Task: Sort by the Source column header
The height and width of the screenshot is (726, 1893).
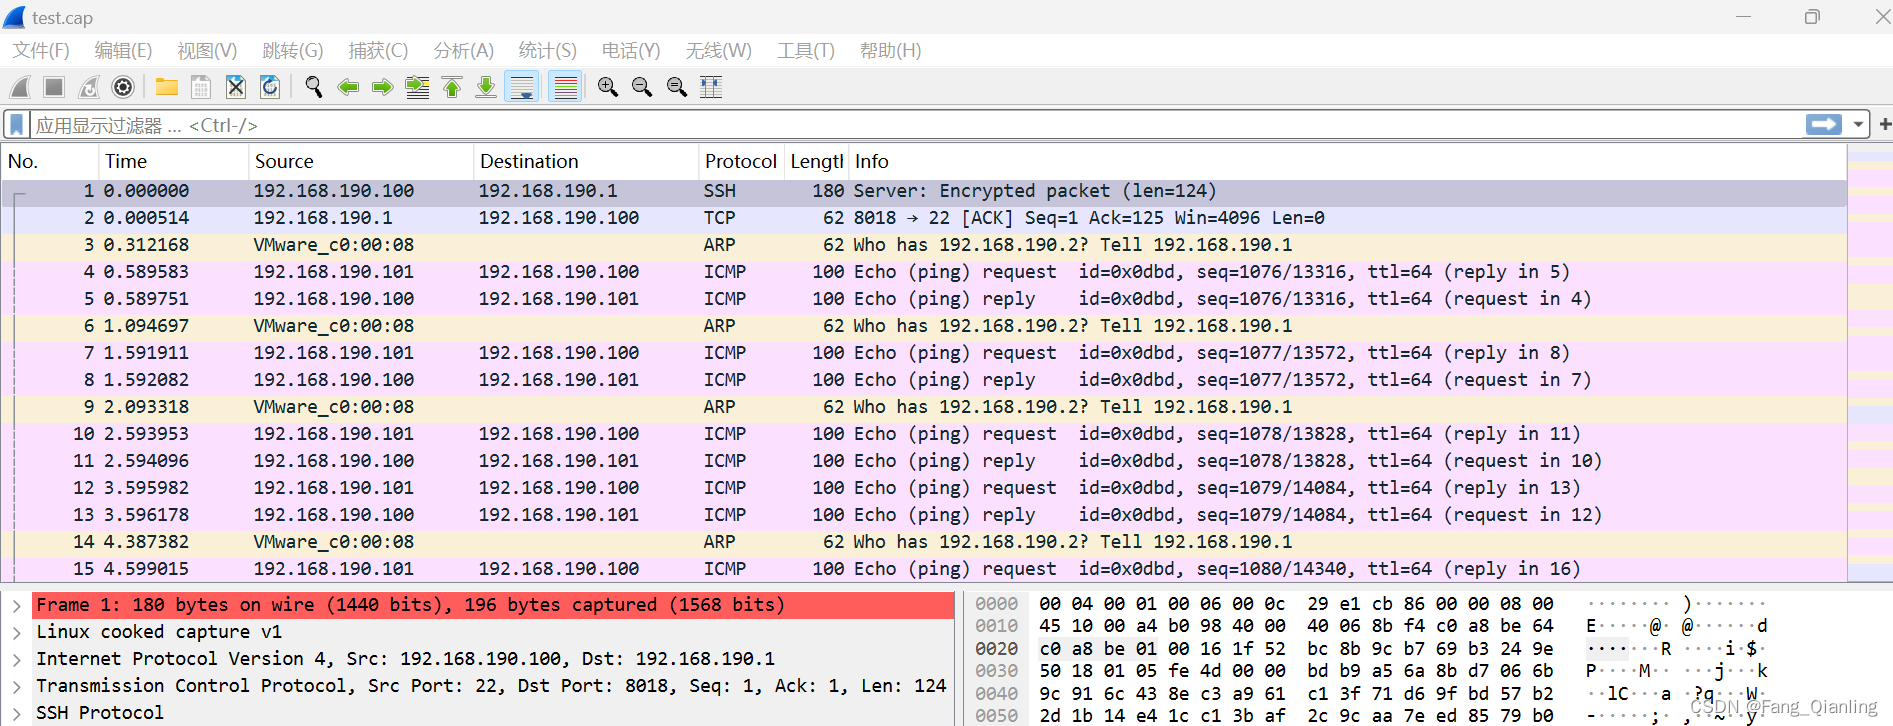Action: click(360, 161)
